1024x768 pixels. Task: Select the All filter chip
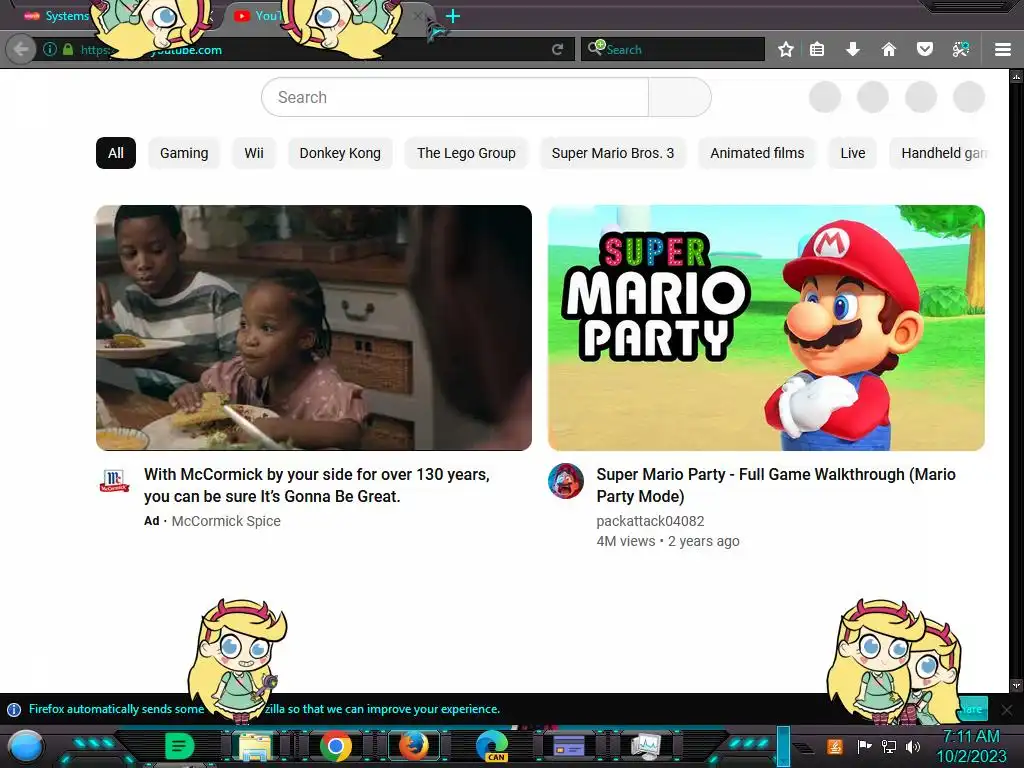pyautogui.click(x=116, y=153)
